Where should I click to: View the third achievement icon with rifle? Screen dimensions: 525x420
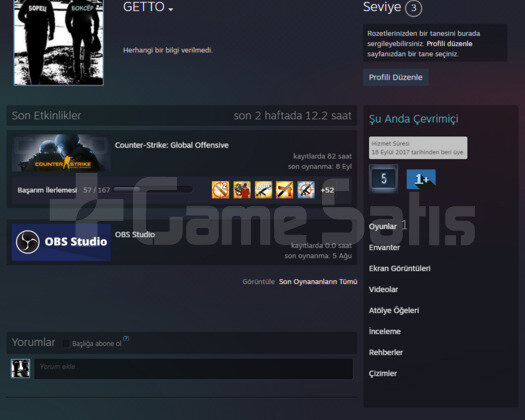pyautogui.click(x=263, y=190)
